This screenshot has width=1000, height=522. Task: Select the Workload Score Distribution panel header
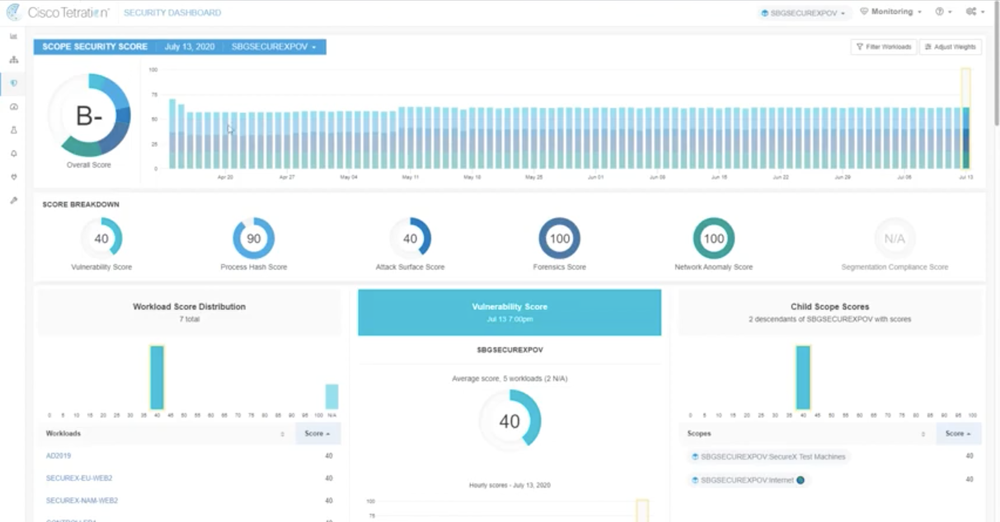point(189,312)
